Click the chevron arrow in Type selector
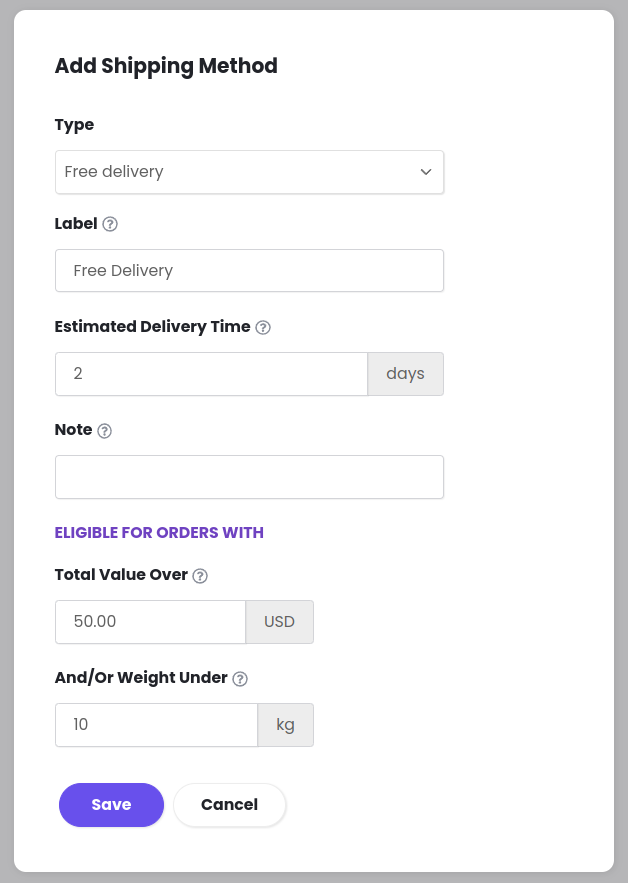The width and height of the screenshot is (628, 883). coord(426,172)
